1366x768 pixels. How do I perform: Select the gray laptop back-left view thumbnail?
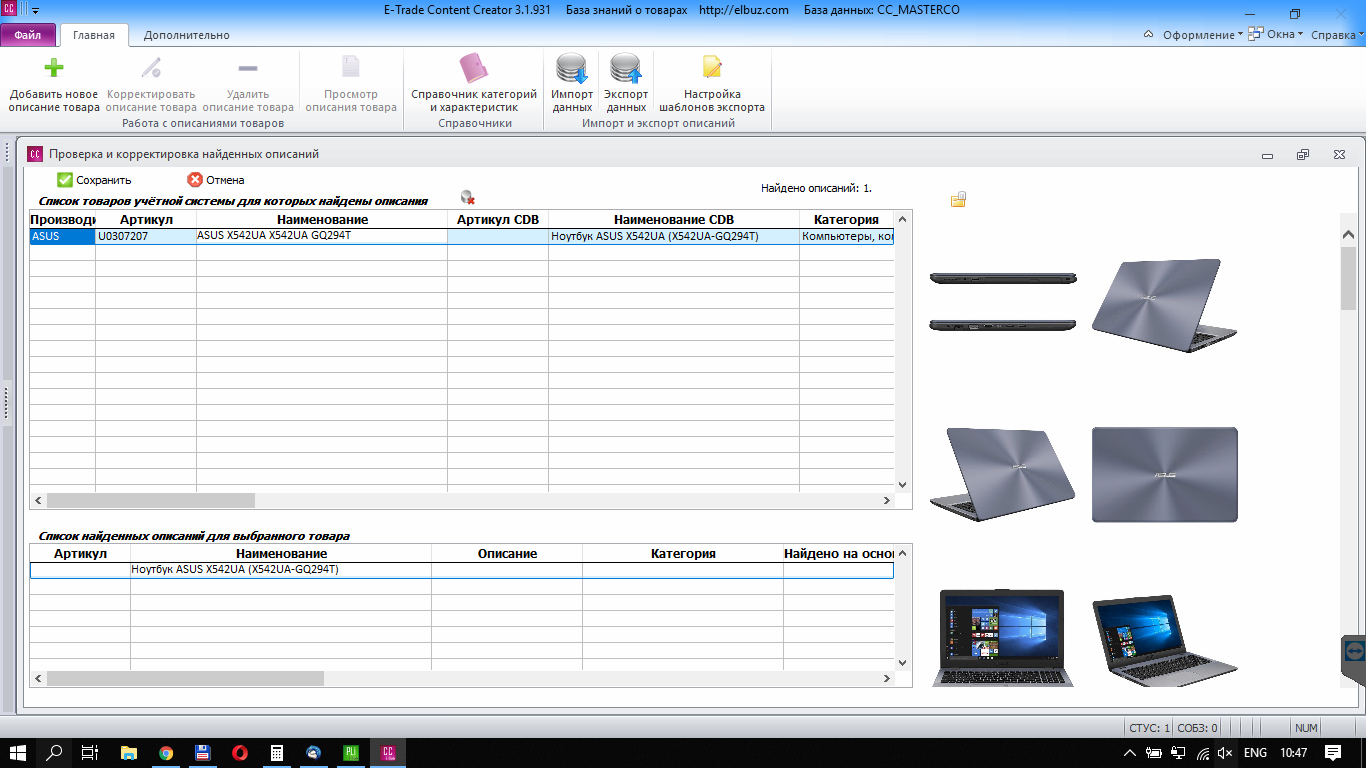point(1003,474)
